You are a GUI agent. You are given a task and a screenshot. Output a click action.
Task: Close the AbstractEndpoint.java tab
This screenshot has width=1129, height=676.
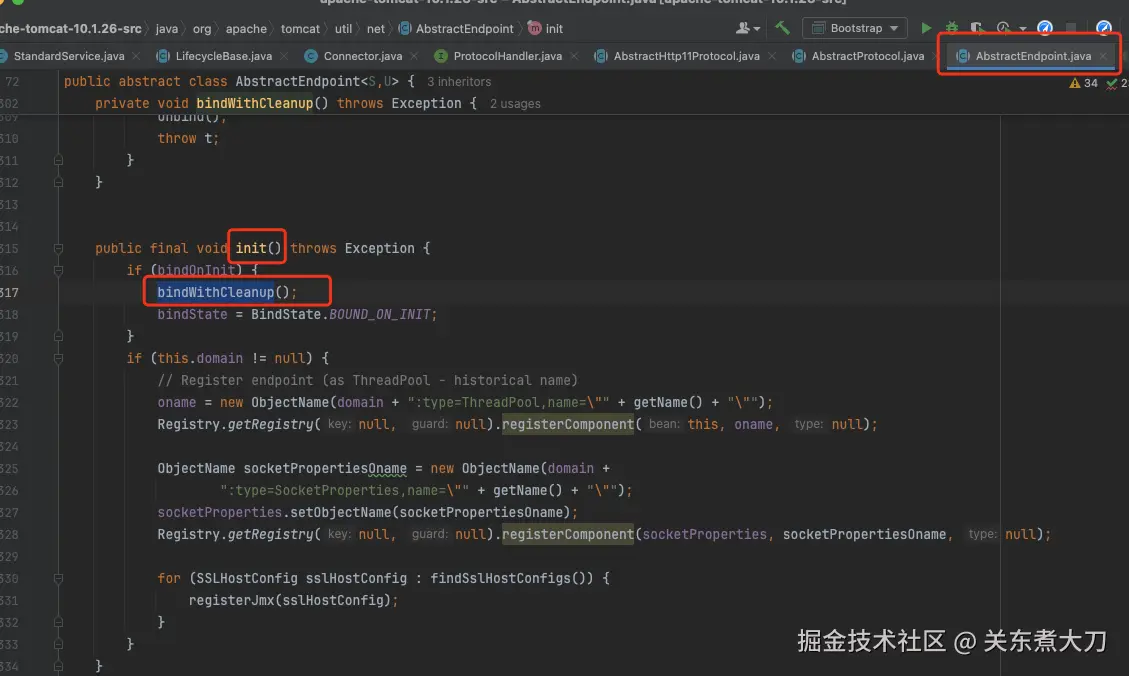point(1103,56)
